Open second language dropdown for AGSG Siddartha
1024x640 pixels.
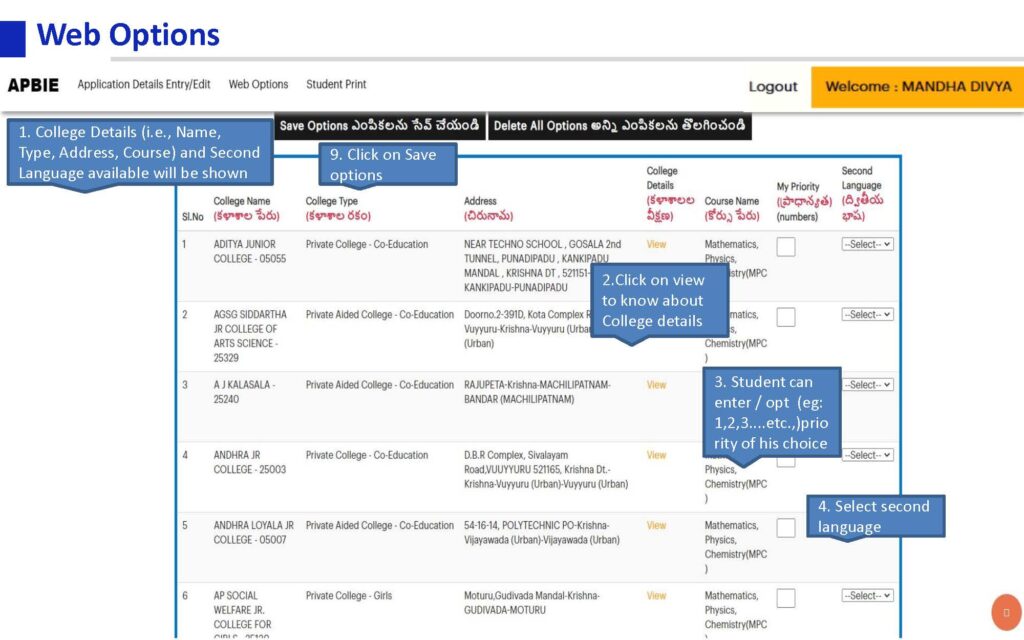pyautogui.click(x=867, y=315)
